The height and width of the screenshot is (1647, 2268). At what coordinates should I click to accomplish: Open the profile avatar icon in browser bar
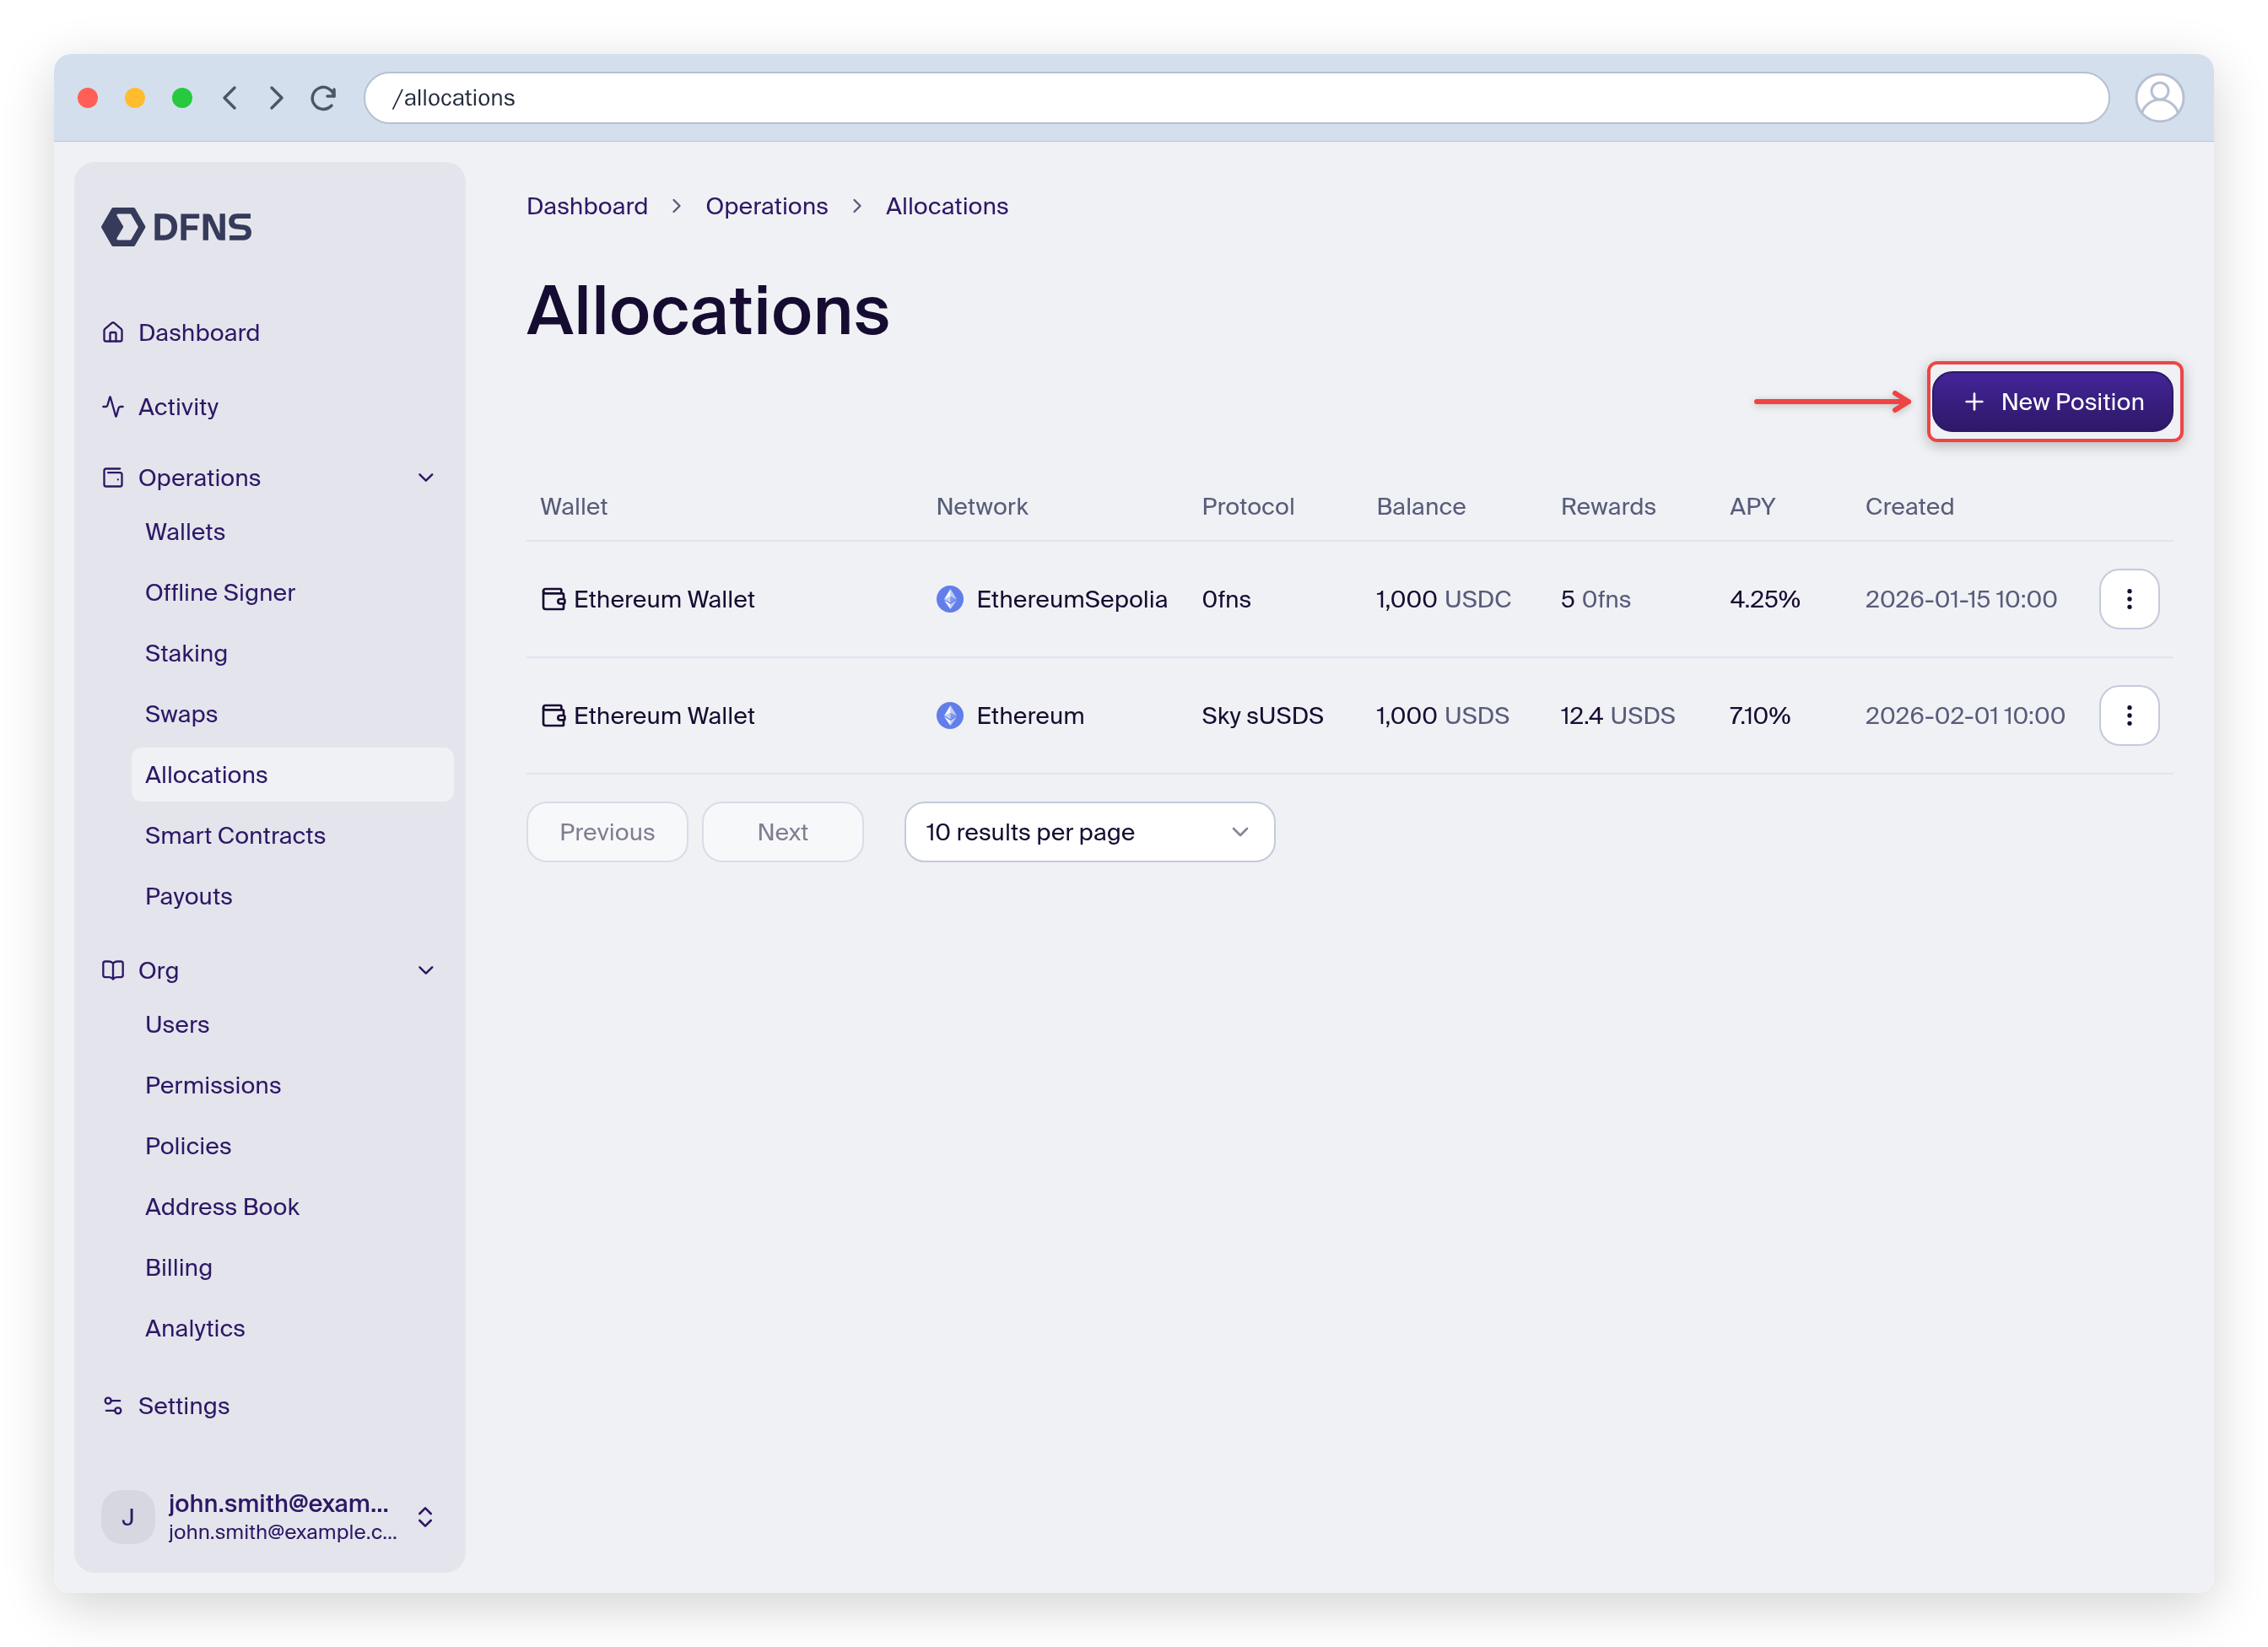[x=2159, y=97]
